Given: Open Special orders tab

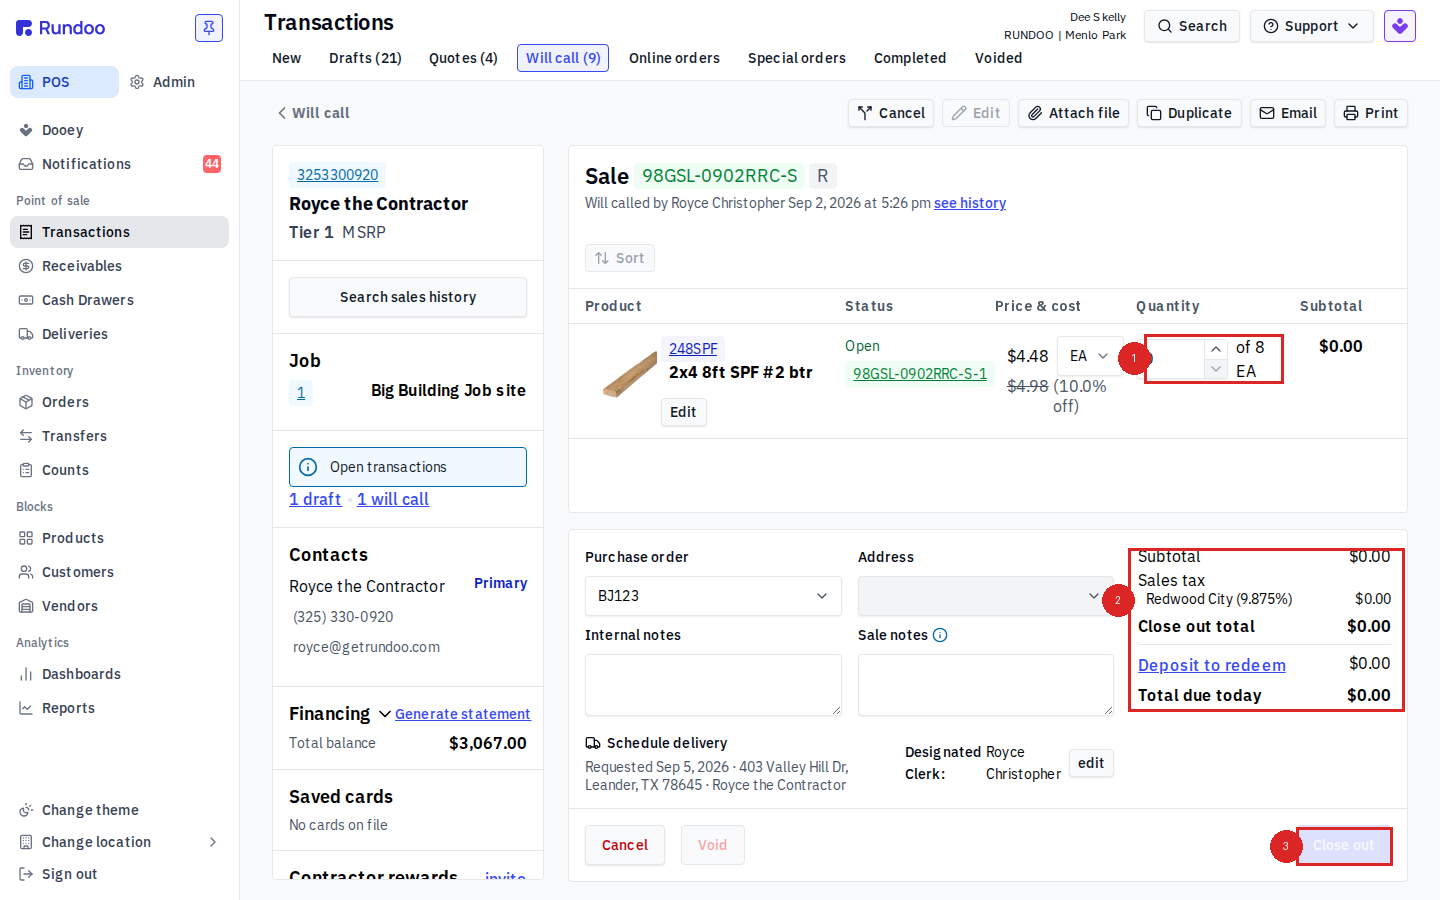Looking at the screenshot, I should tap(797, 58).
